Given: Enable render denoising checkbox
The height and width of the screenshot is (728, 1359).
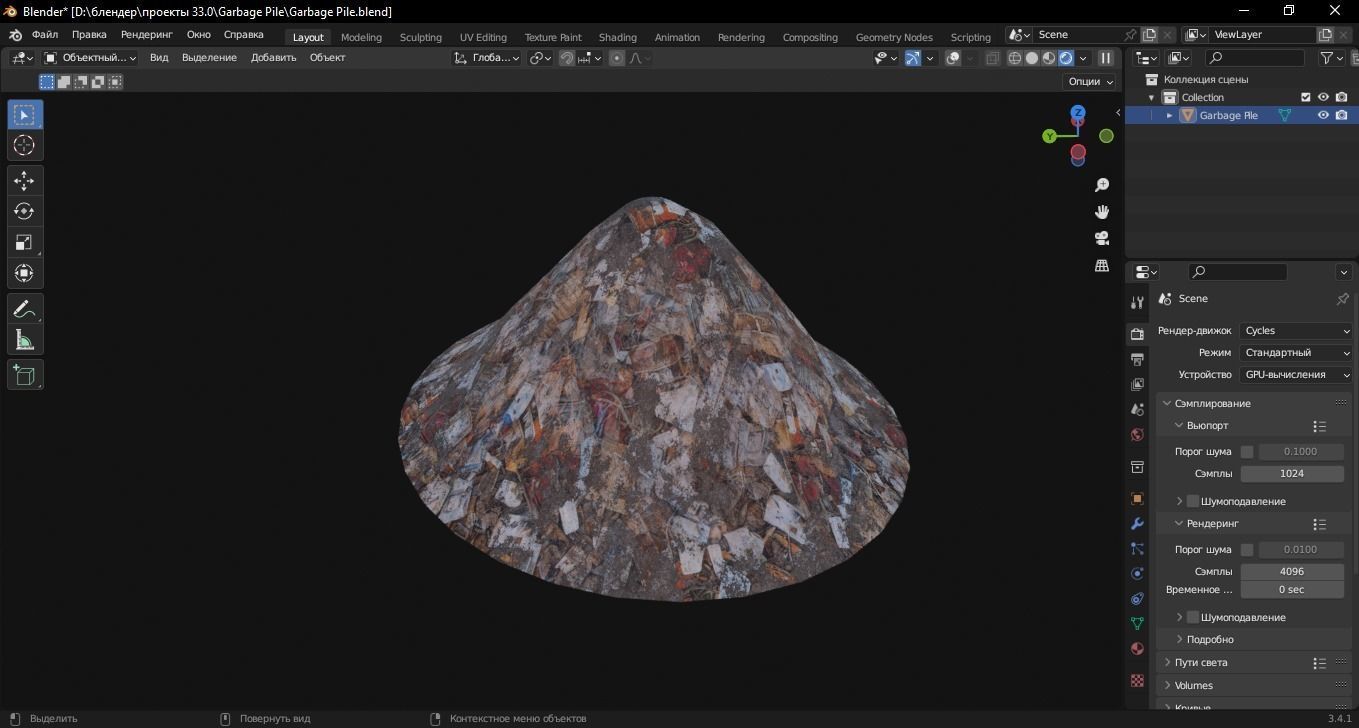Looking at the screenshot, I should [1193, 617].
